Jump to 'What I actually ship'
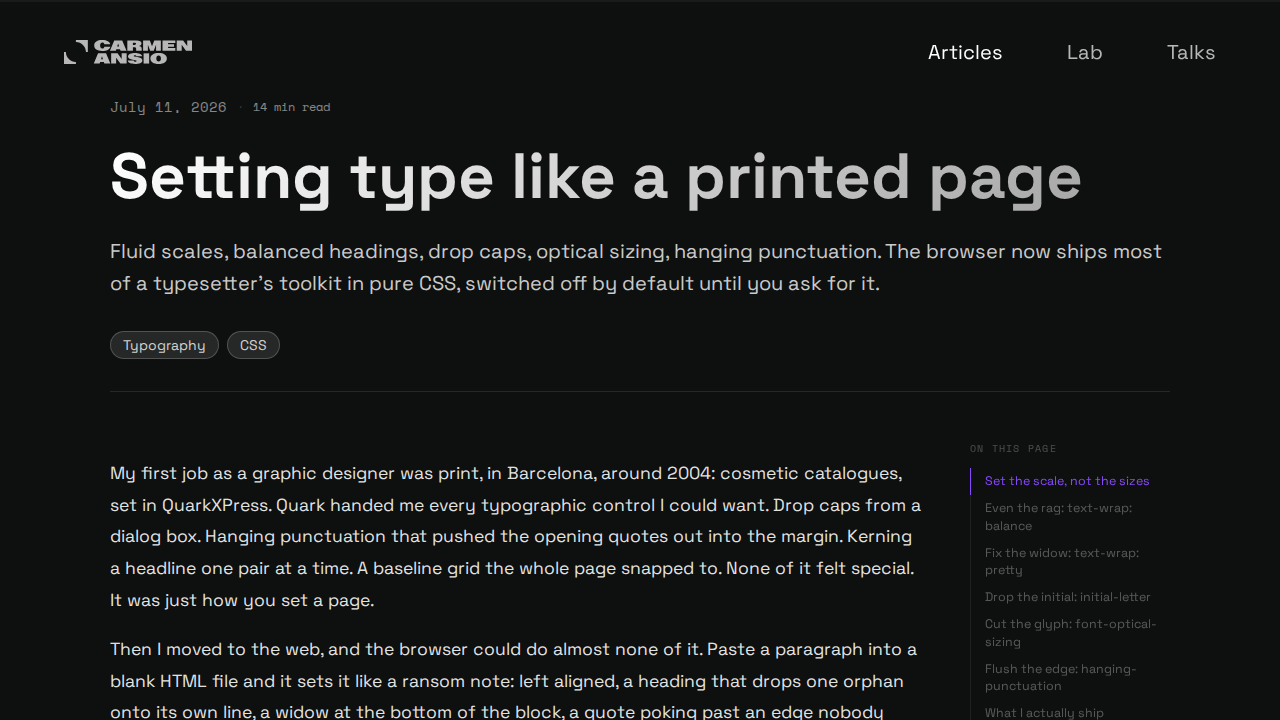This screenshot has width=1280, height=720. 1044,713
